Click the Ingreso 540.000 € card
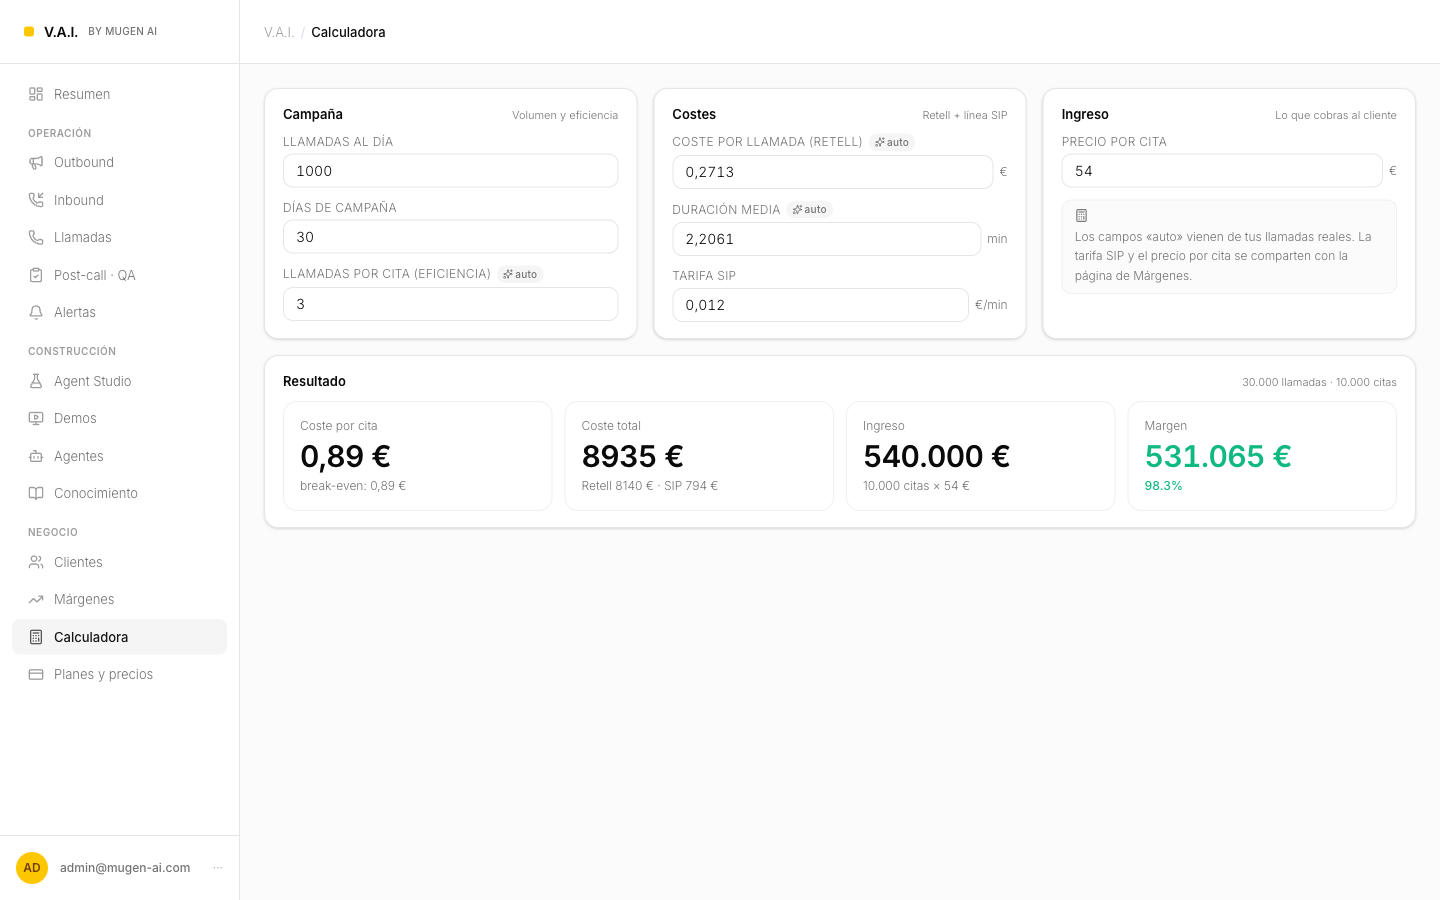This screenshot has width=1440, height=900. (980, 456)
